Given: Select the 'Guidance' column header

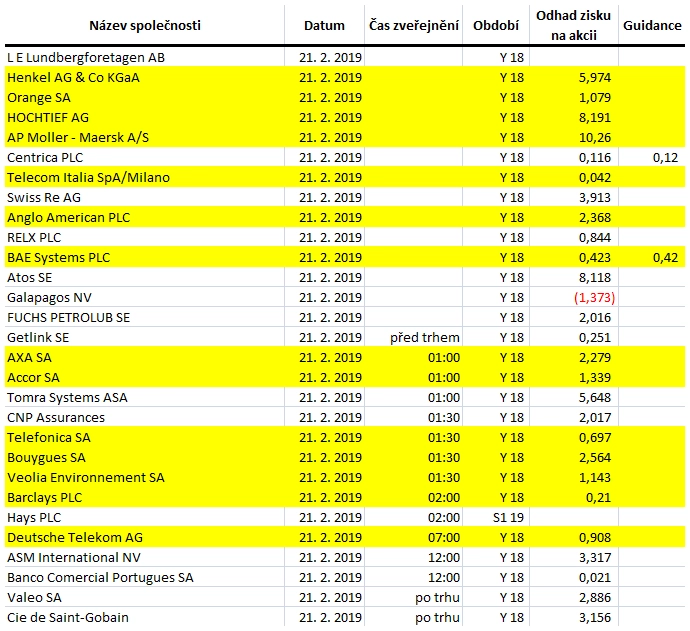Looking at the screenshot, I should (x=652, y=26).
